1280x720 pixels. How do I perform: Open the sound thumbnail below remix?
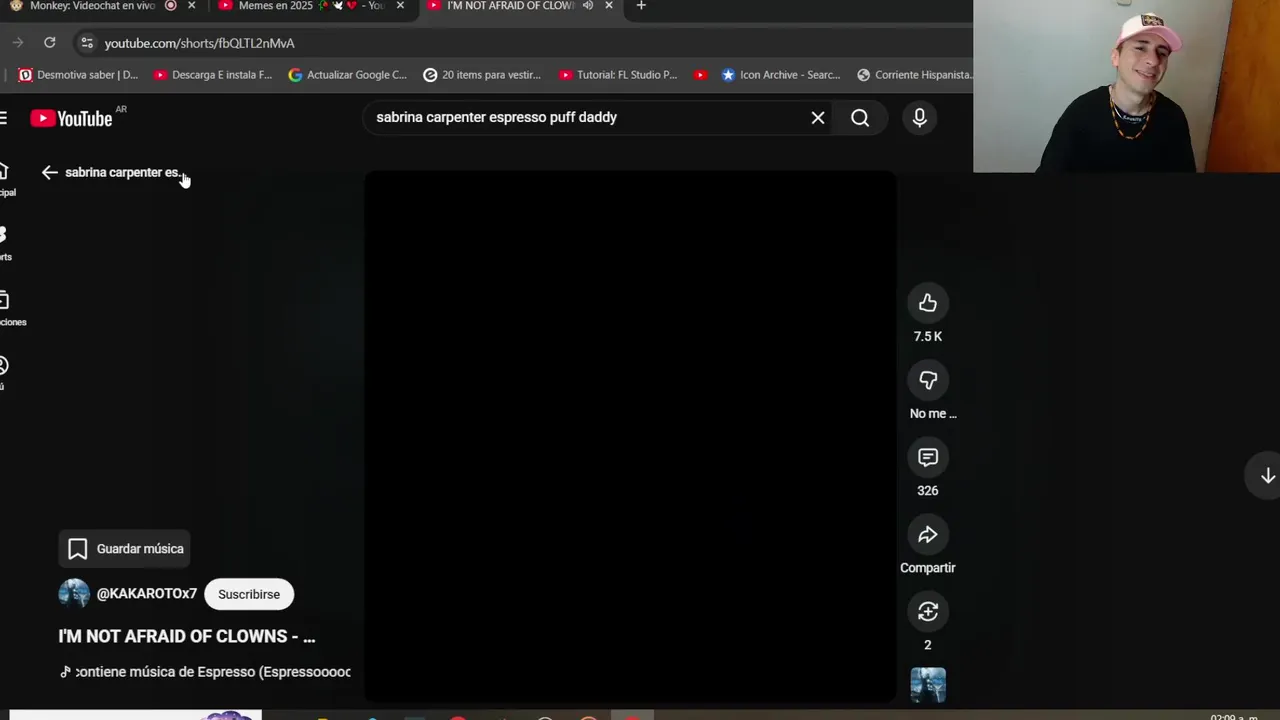click(x=928, y=685)
